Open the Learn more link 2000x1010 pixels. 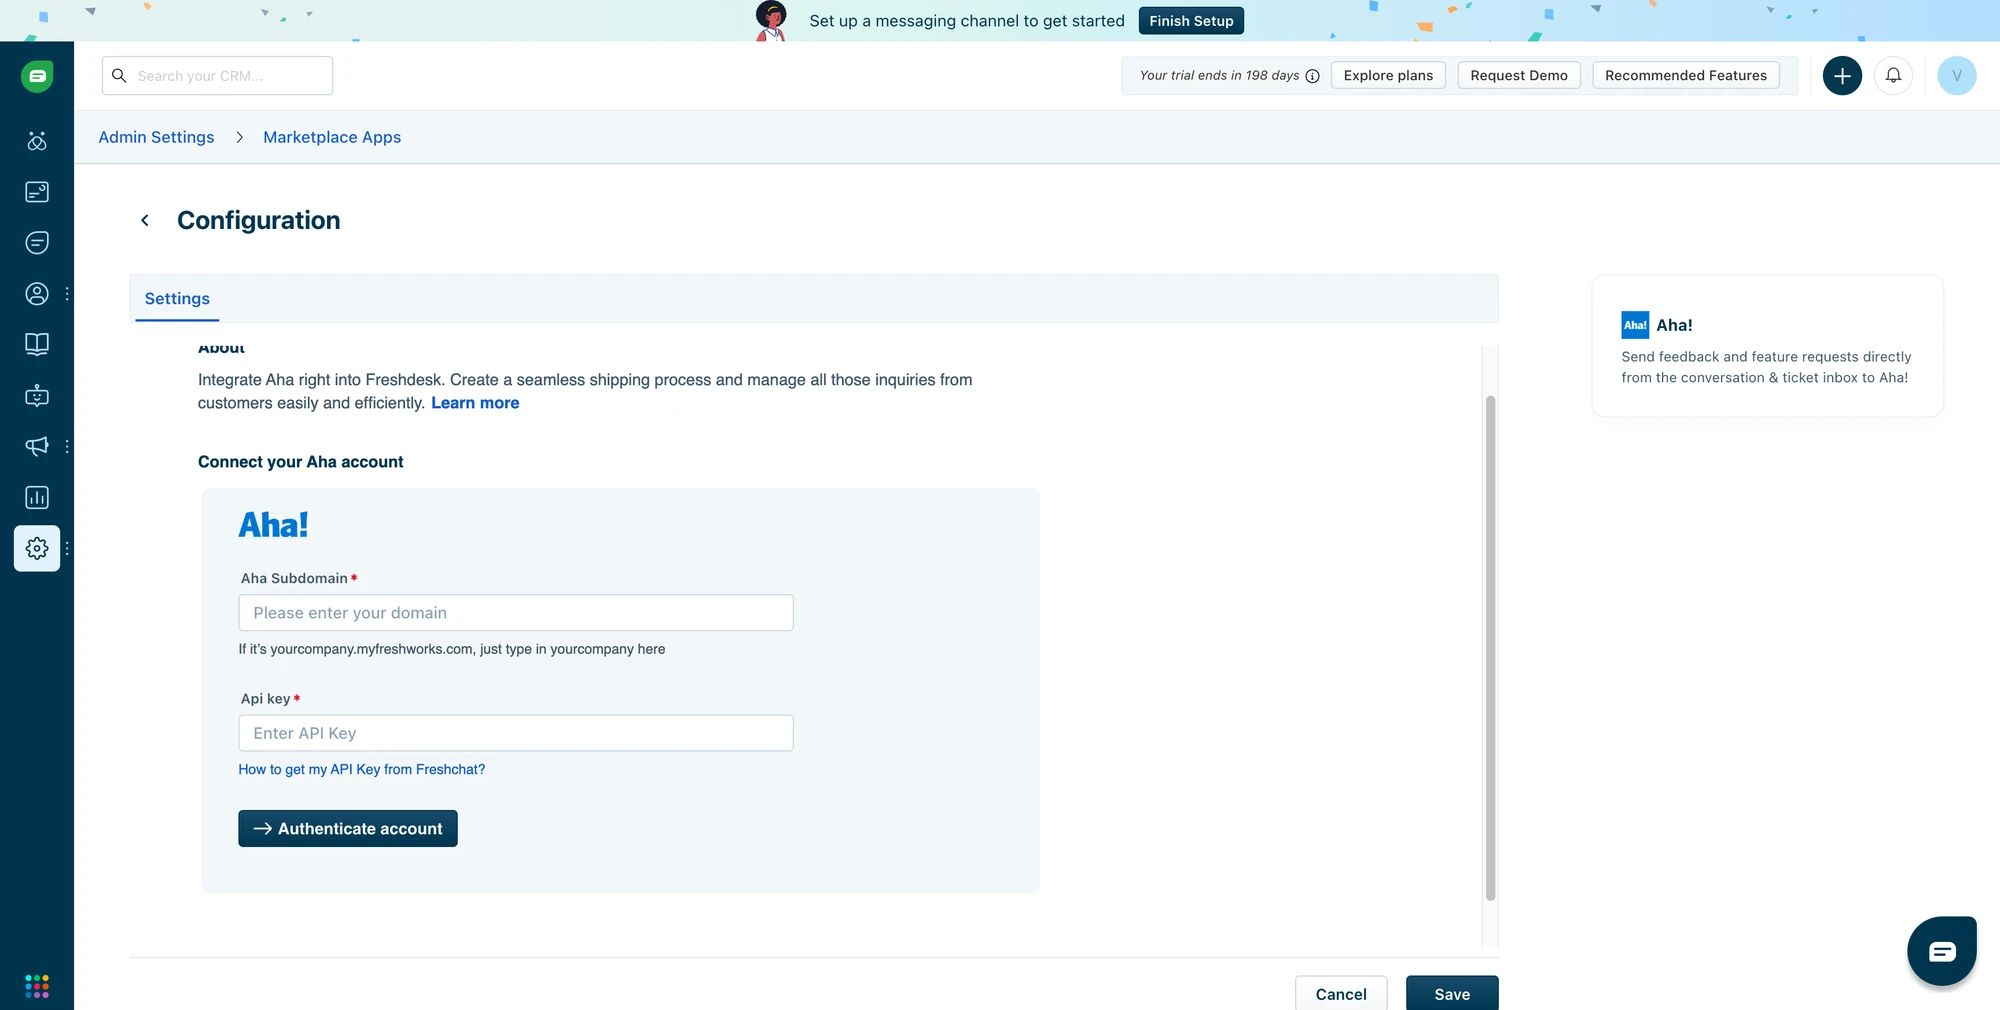[475, 403]
